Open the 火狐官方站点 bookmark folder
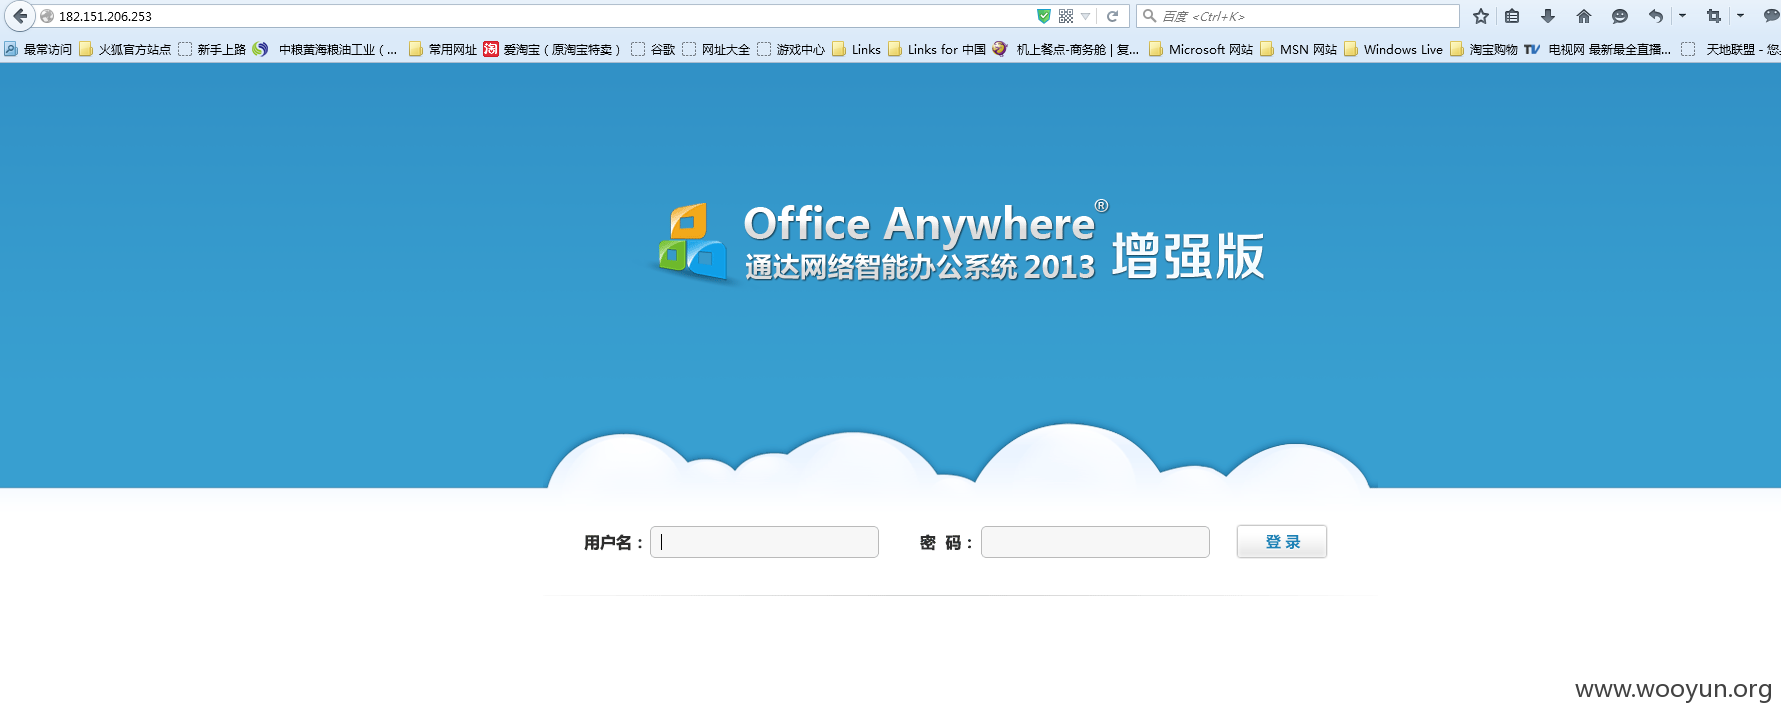This screenshot has height=718, width=1781. (125, 49)
